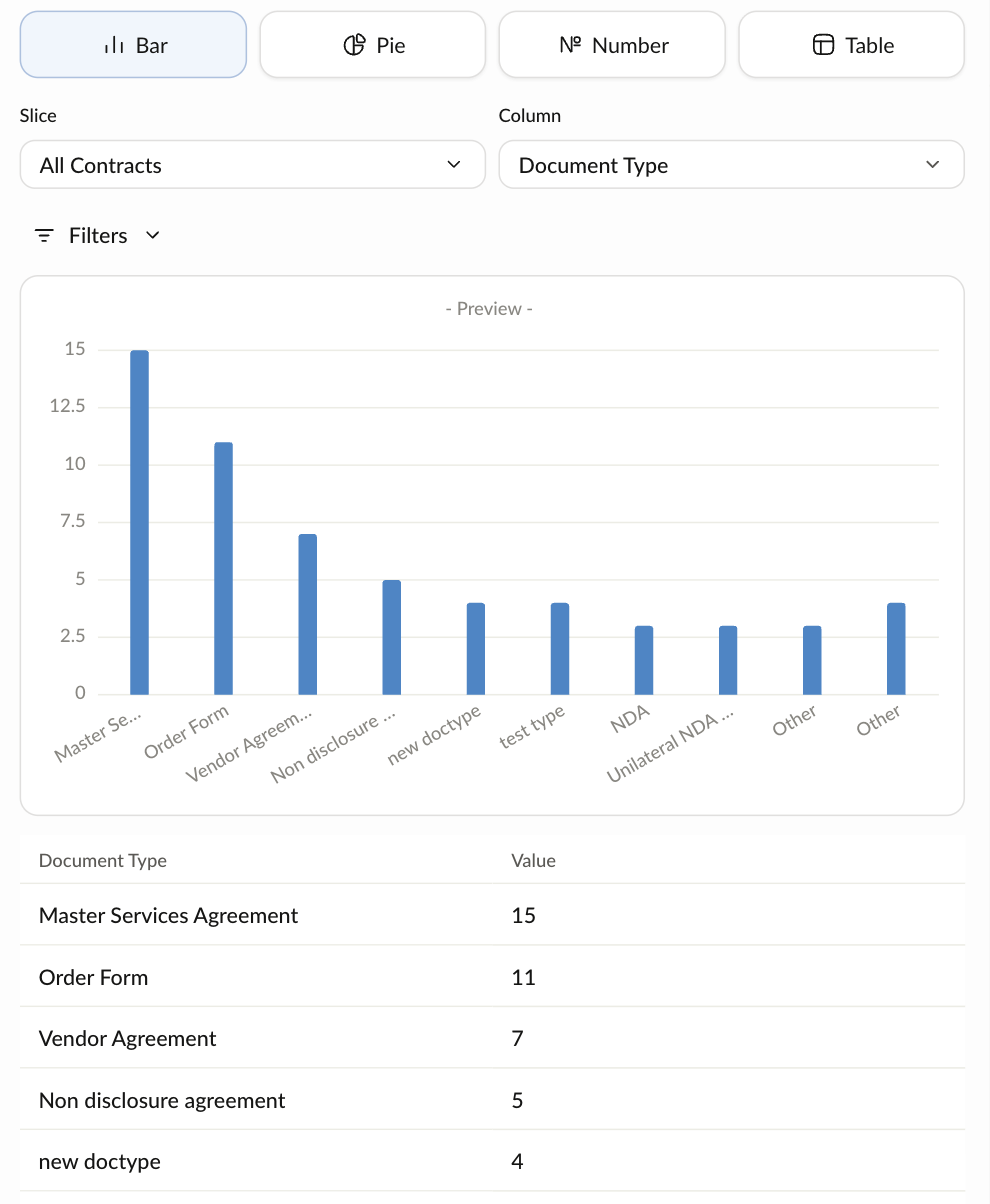990x1204 pixels.
Task: Click the Filters funnel icon
Action: pyautogui.click(x=44, y=236)
